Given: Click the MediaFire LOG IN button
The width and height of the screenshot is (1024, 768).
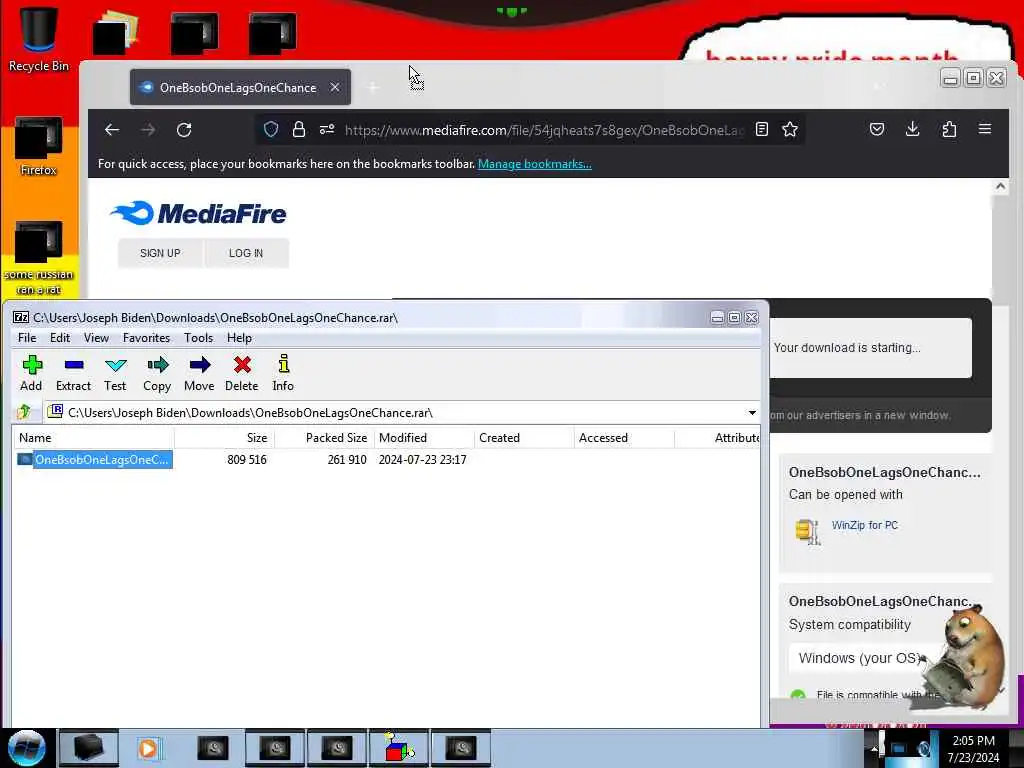Looking at the screenshot, I should pyautogui.click(x=246, y=253).
